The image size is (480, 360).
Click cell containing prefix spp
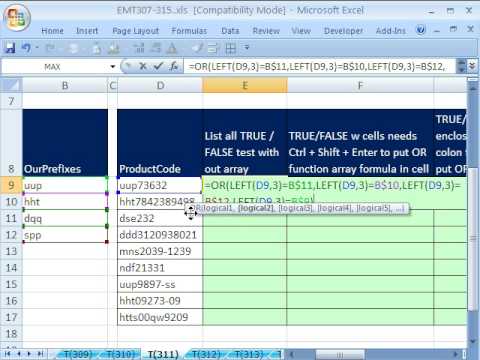click(65, 235)
